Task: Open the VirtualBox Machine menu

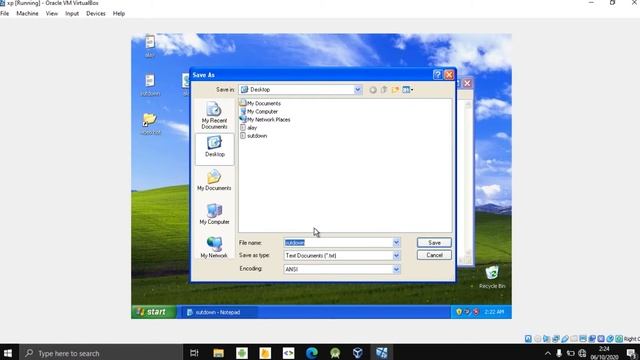Action: (x=27, y=13)
